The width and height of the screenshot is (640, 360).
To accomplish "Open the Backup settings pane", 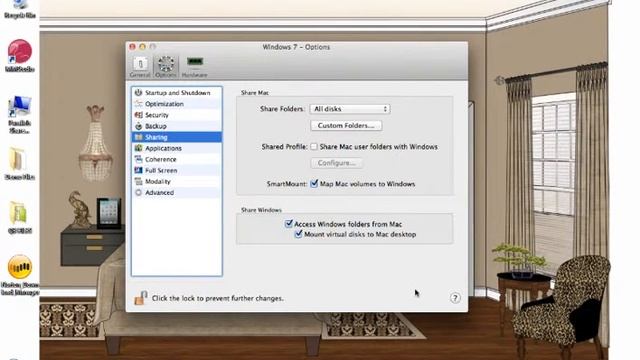I will pos(177,126).
